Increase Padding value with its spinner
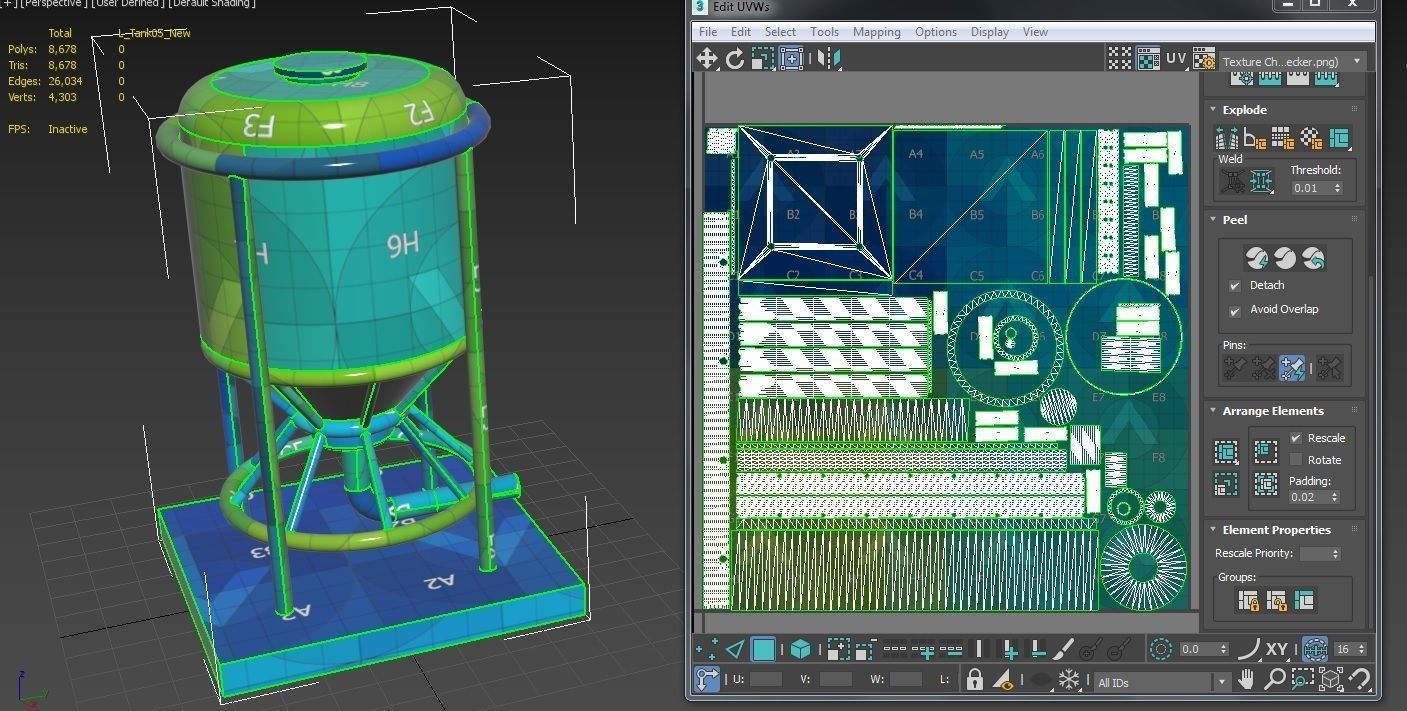Image resolution: width=1407 pixels, height=711 pixels. click(1335, 493)
